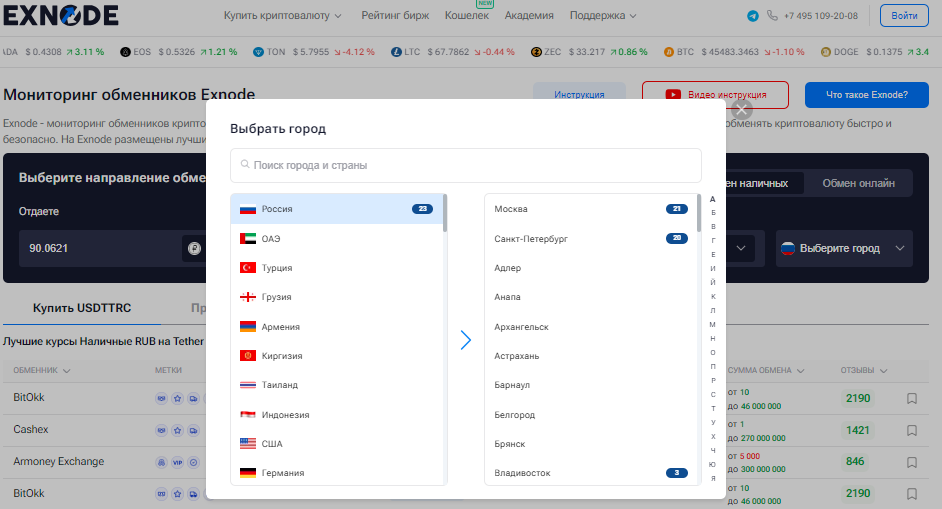This screenshot has height=509, width=942.
Task: Select США country
Action: (336, 443)
